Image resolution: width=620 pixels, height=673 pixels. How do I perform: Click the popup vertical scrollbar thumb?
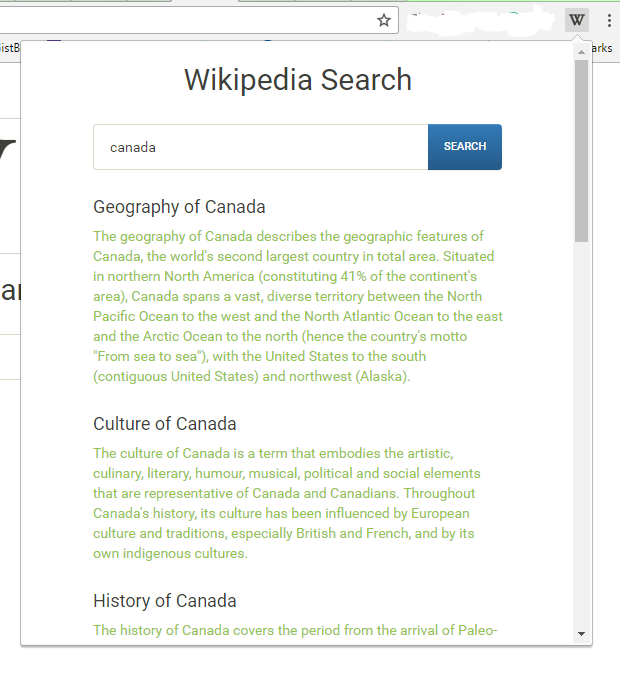pyautogui.click(x=581, y=151)
